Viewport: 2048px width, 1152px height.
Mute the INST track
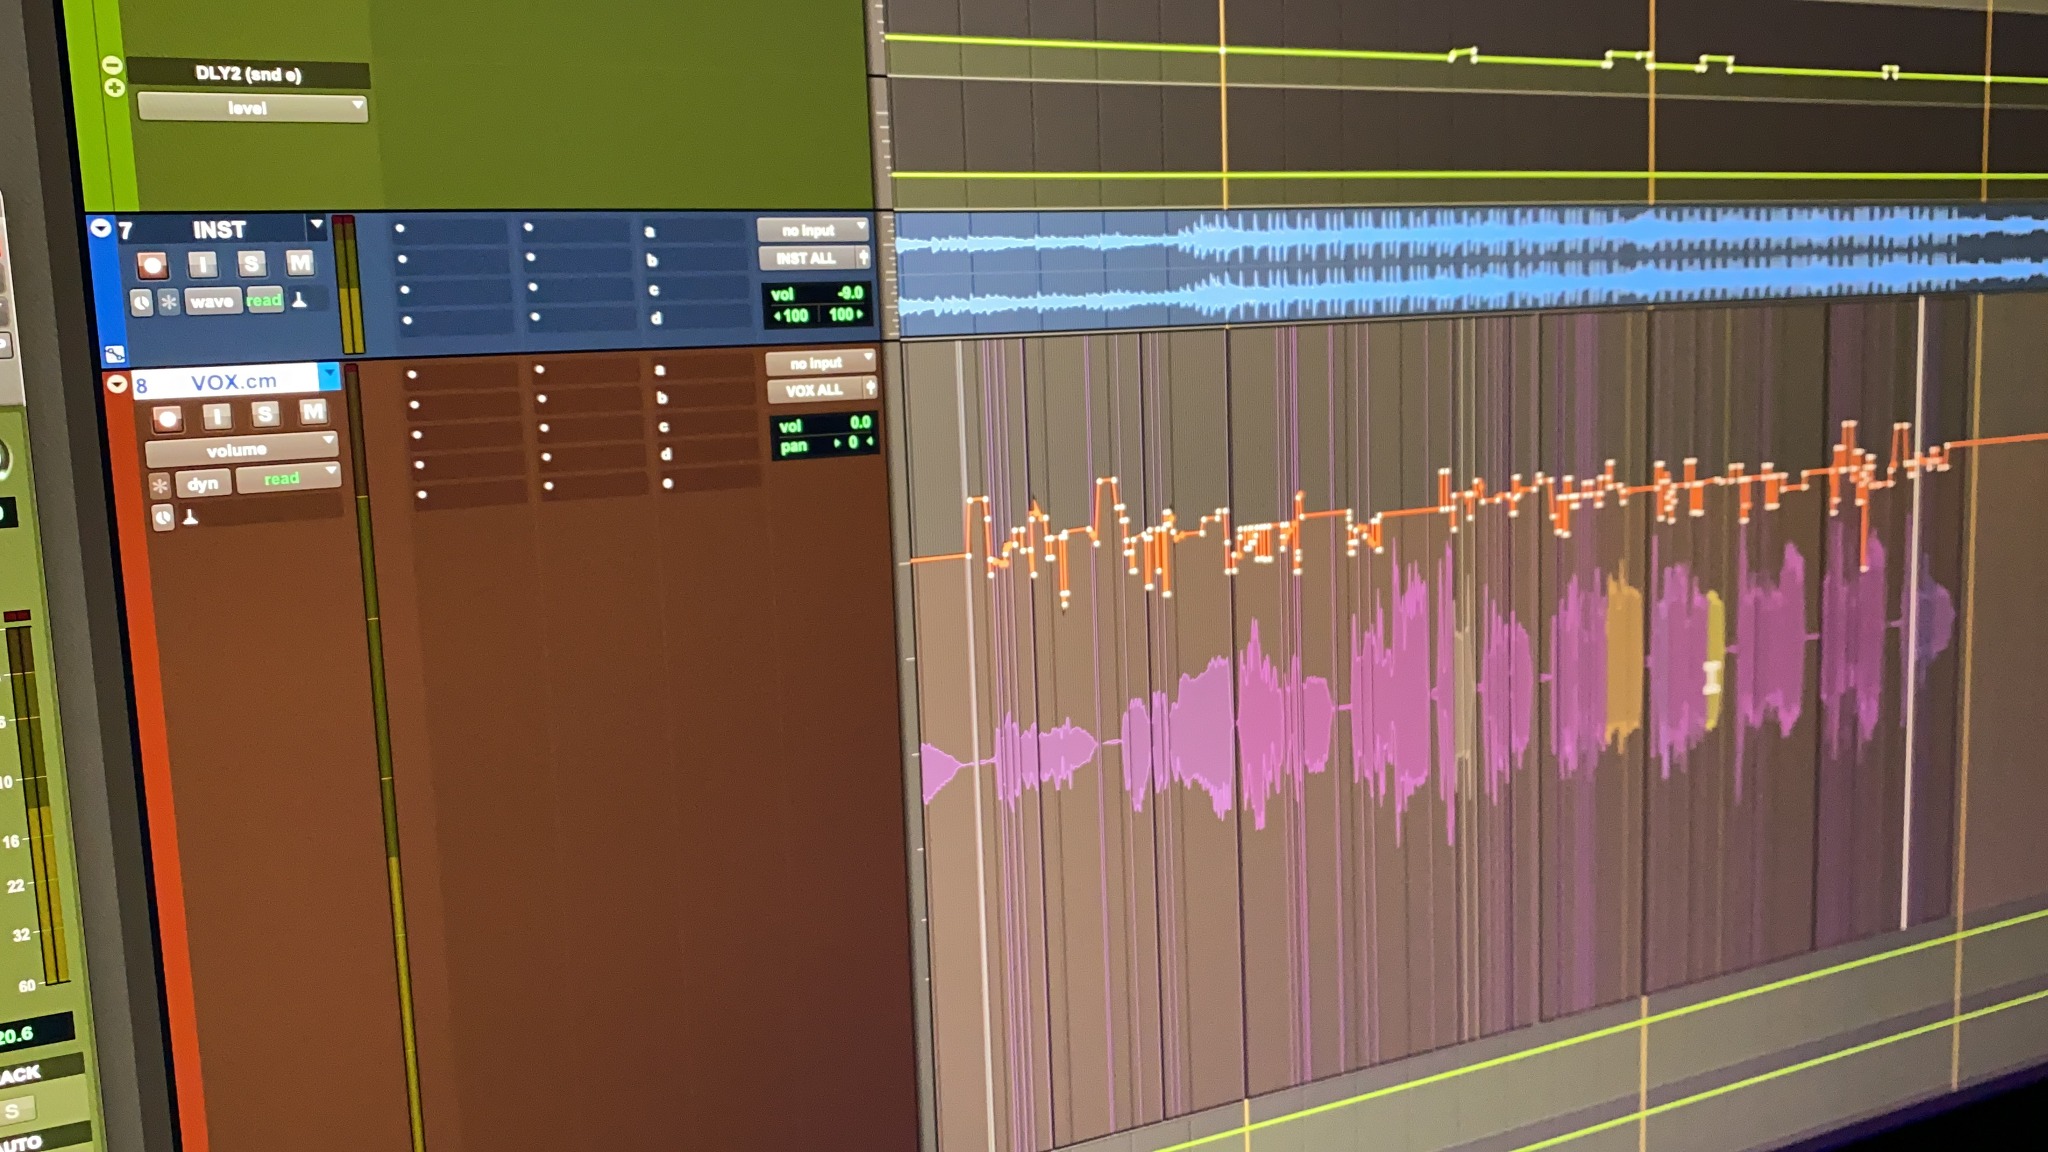299,262
